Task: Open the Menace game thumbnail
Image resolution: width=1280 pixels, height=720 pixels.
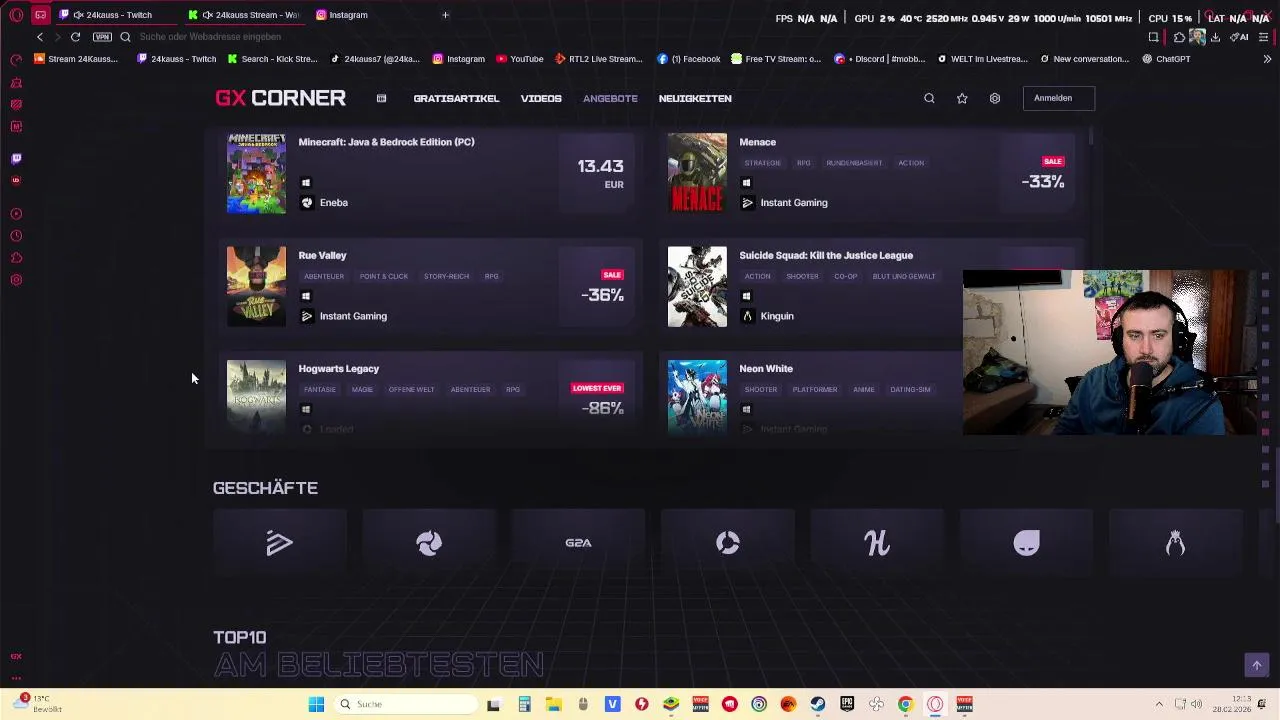Action: click(x=697, y=173)
